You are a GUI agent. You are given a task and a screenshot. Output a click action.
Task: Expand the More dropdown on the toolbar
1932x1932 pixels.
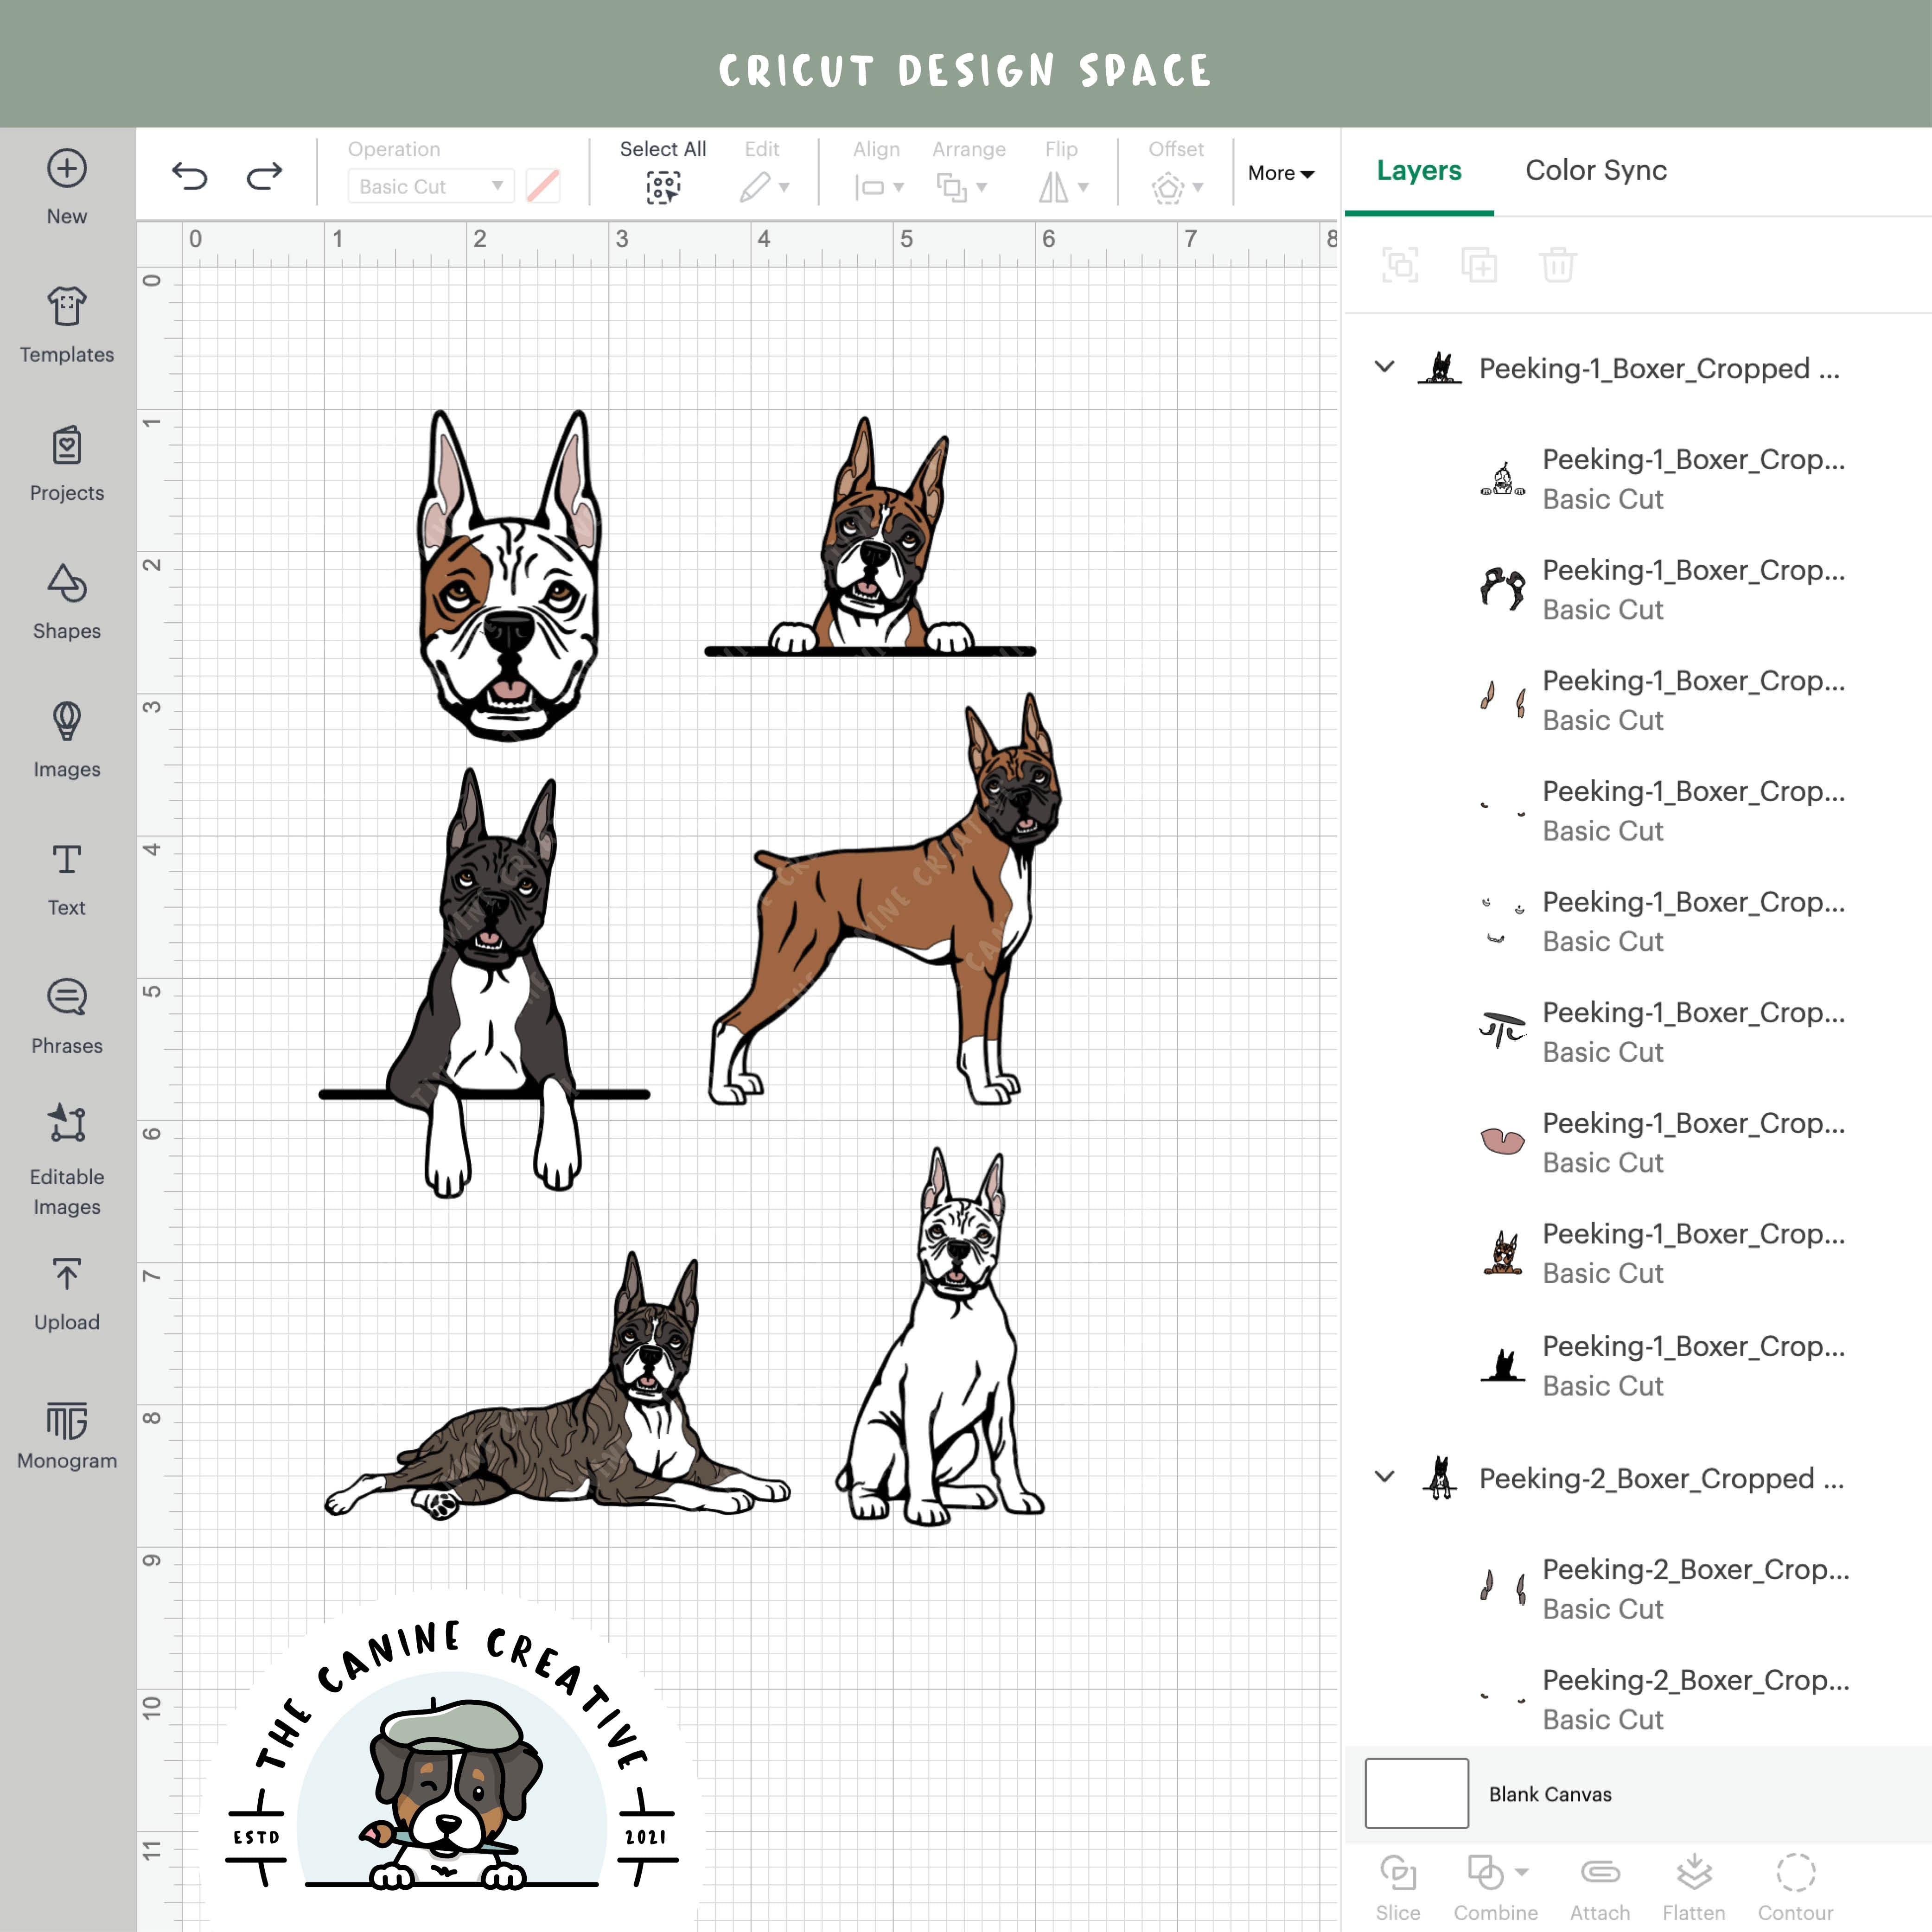pyautogui.click(x=1280, y=172)
